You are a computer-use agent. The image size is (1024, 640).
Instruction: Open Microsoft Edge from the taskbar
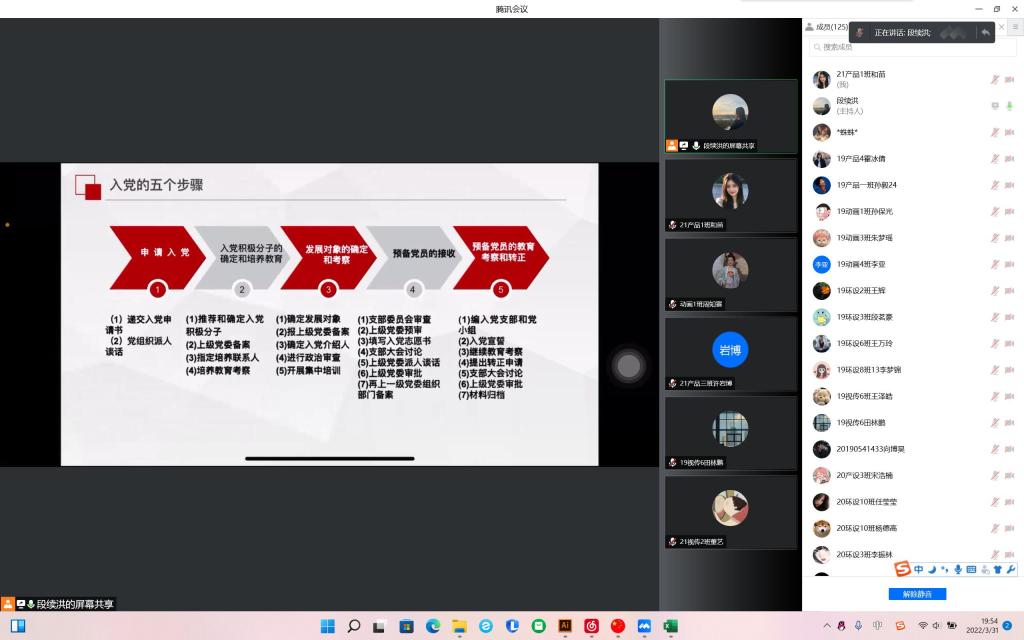[433, 626]
